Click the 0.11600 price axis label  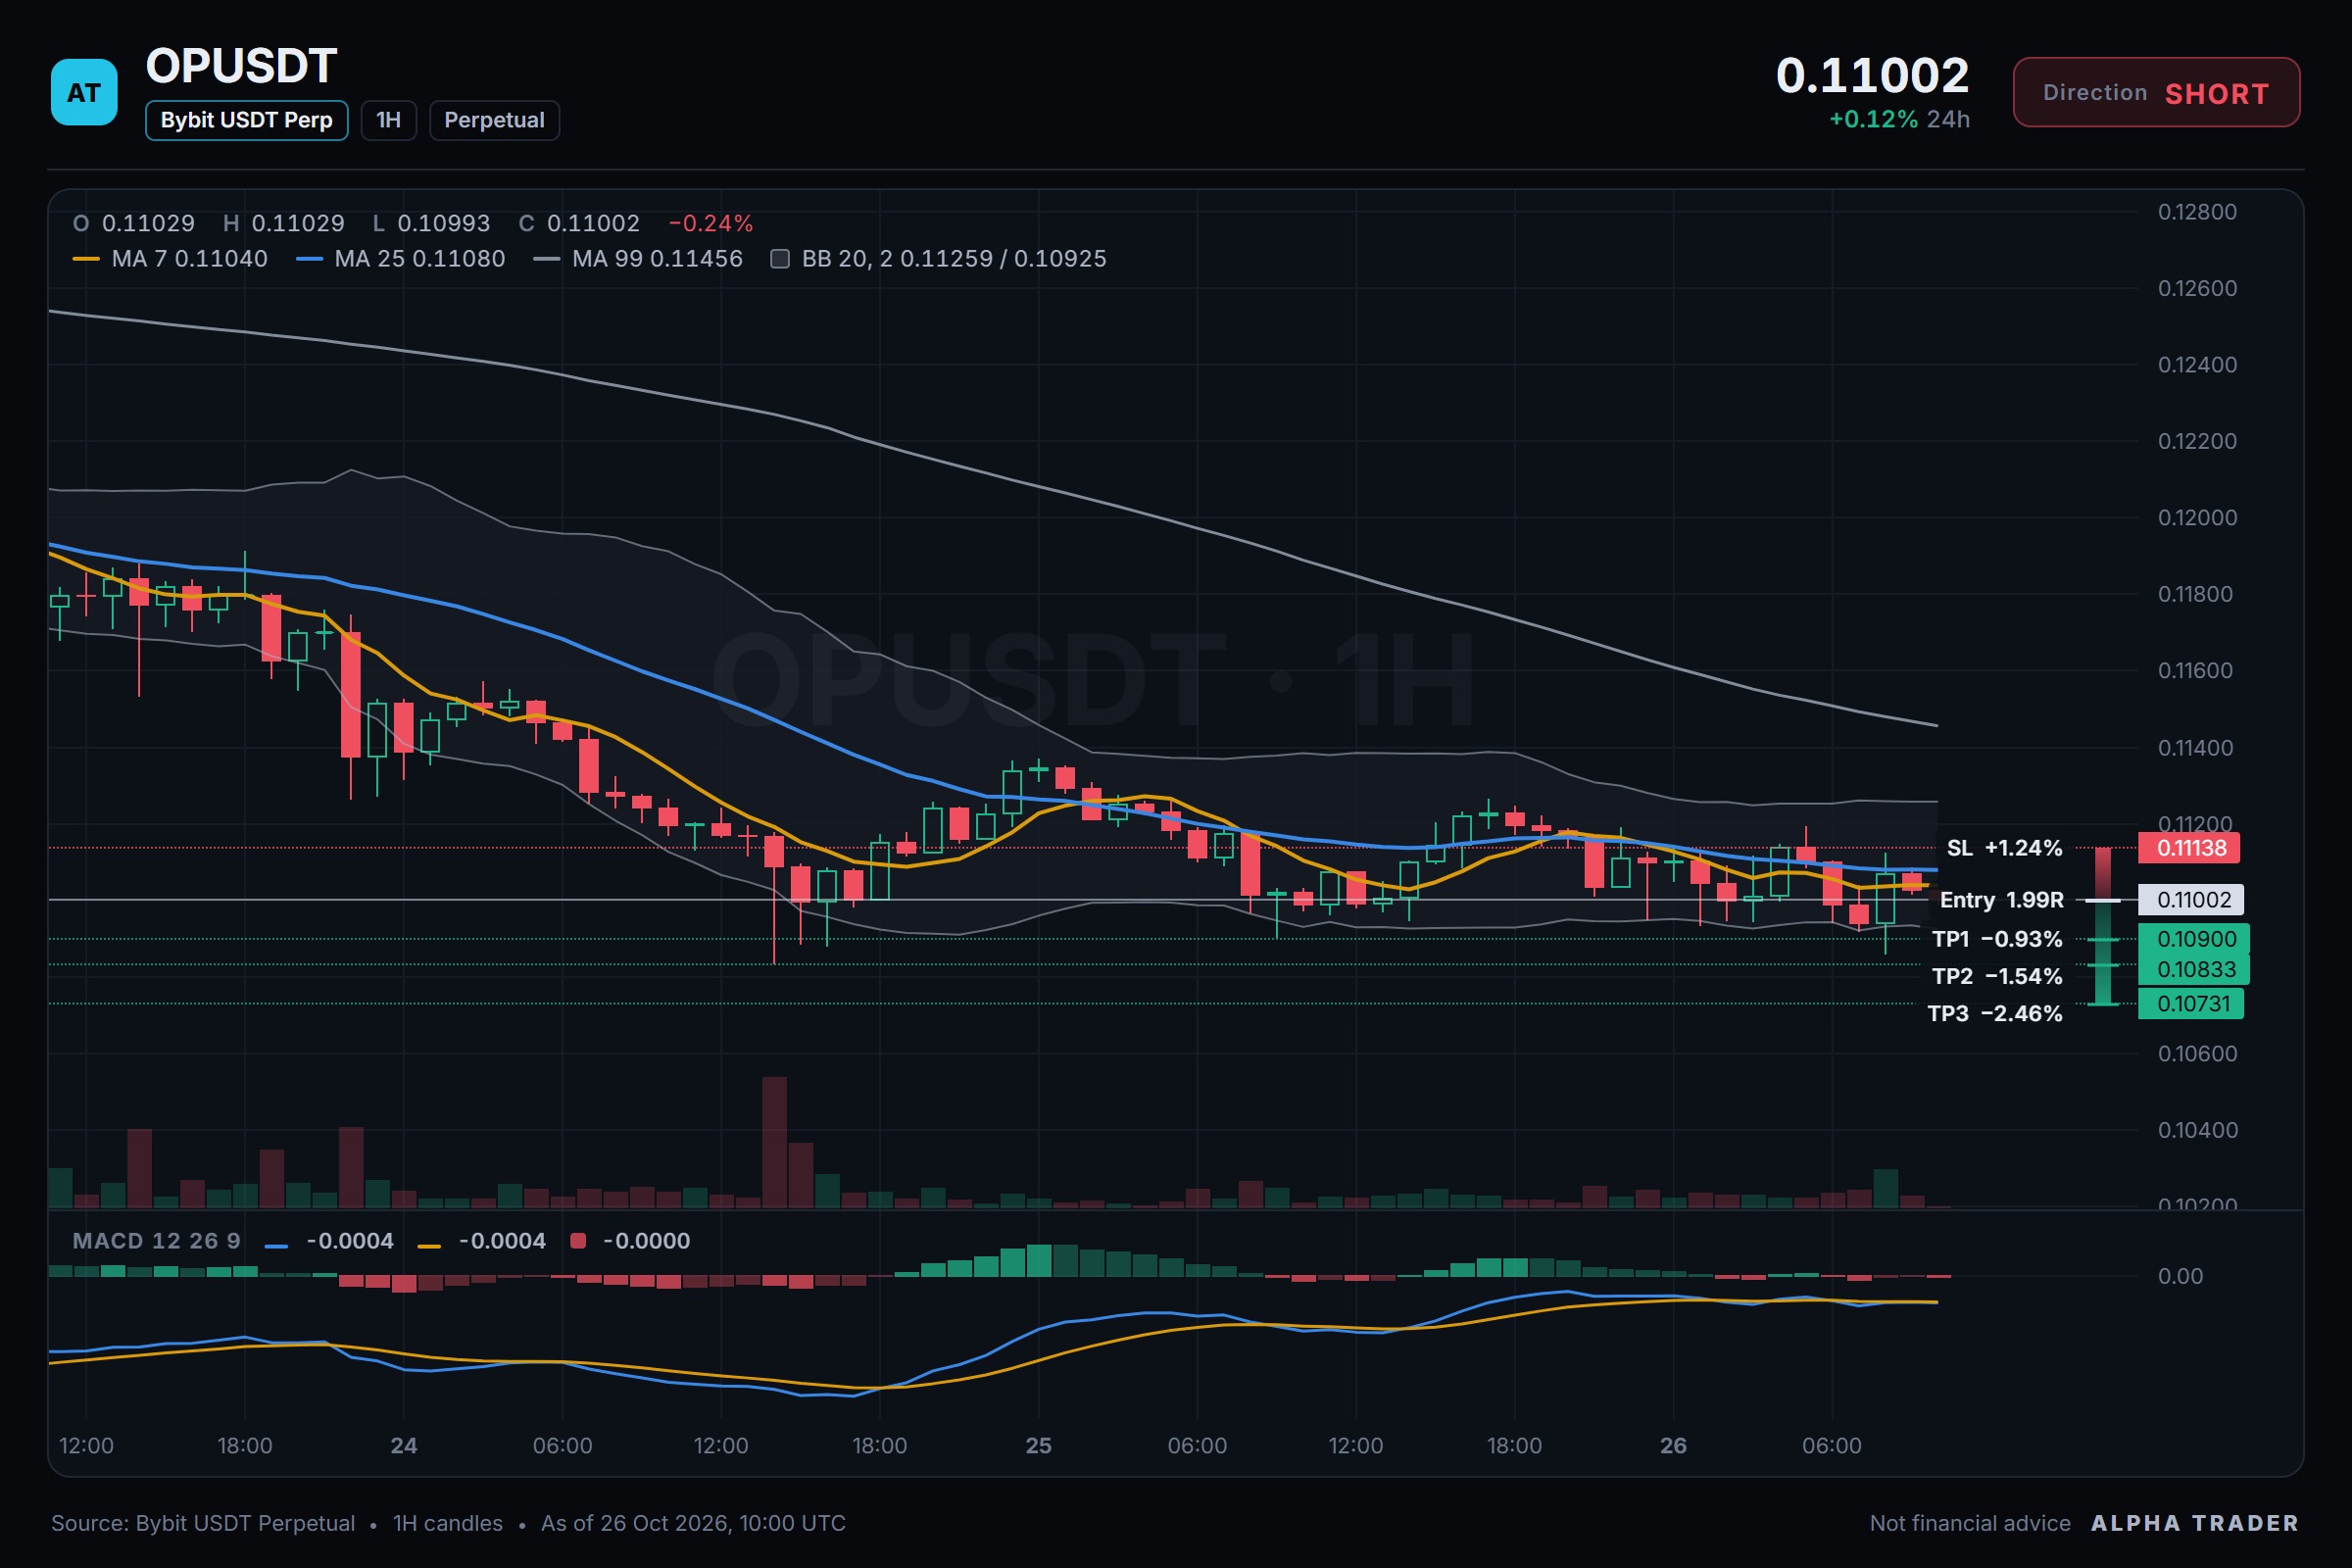[2195, 670]
